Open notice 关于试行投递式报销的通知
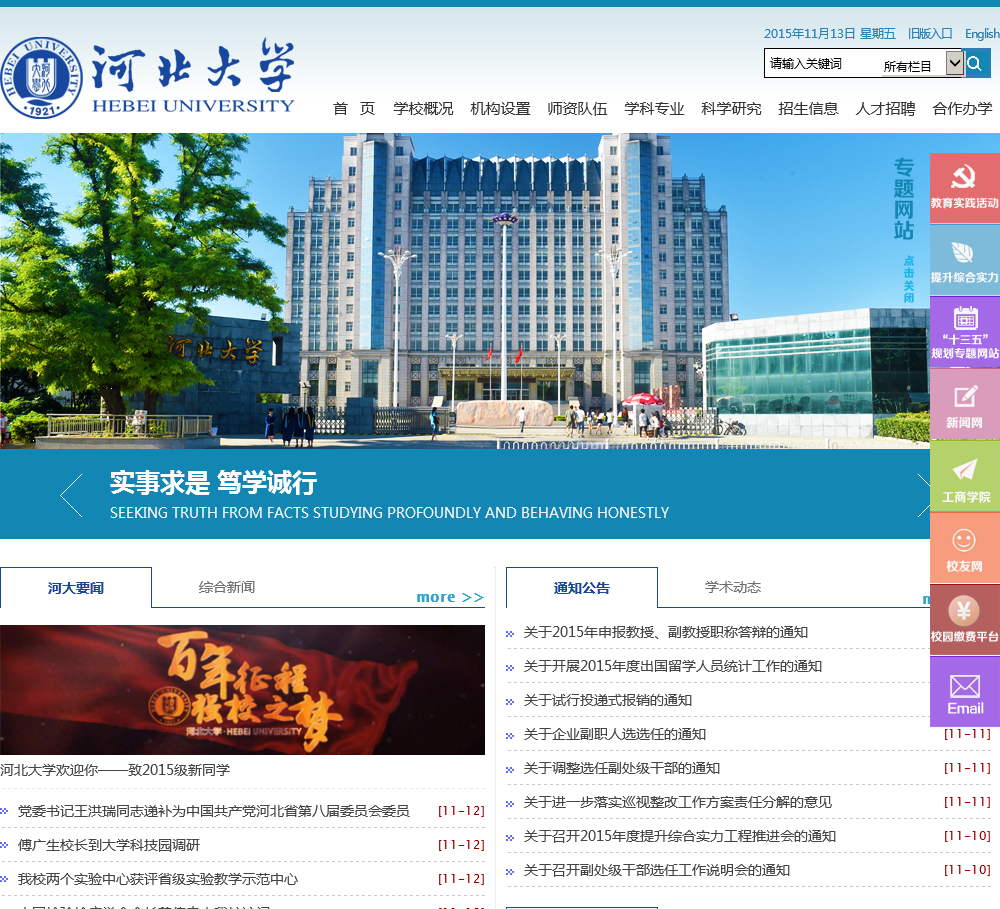This screenshot has height=909, width=1000. pyautogui.click(x=608, y=700)
